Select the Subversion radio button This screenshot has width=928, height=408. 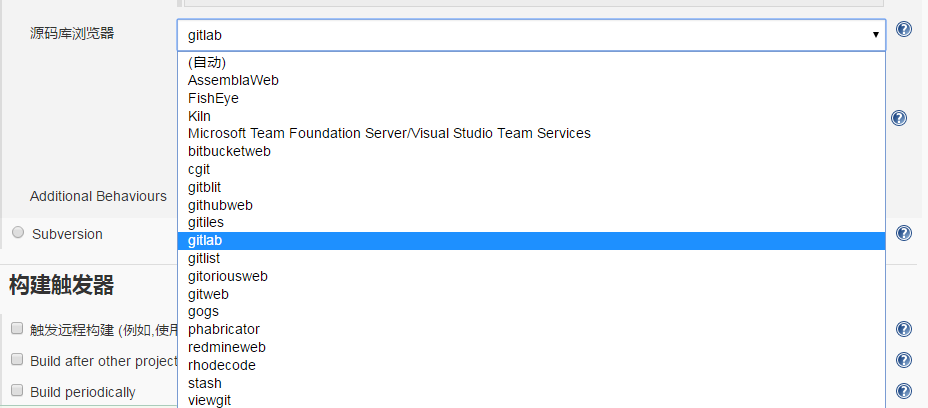tap(18, 233)
